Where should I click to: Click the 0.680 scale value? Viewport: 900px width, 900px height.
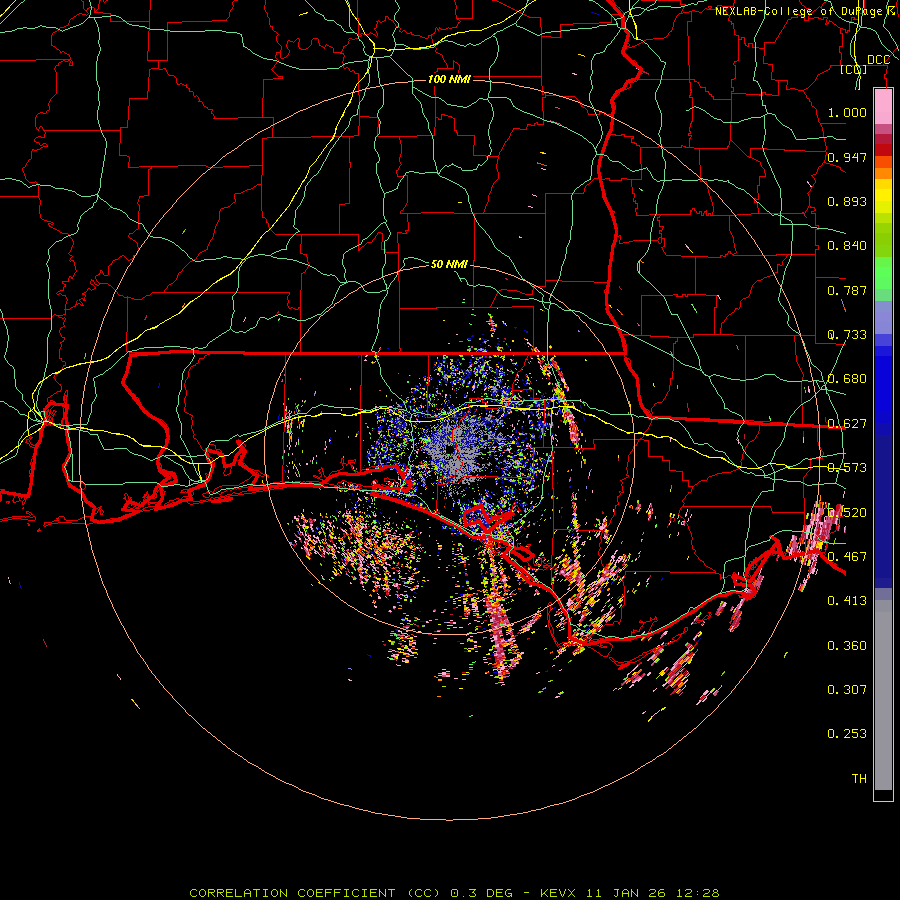847,379
